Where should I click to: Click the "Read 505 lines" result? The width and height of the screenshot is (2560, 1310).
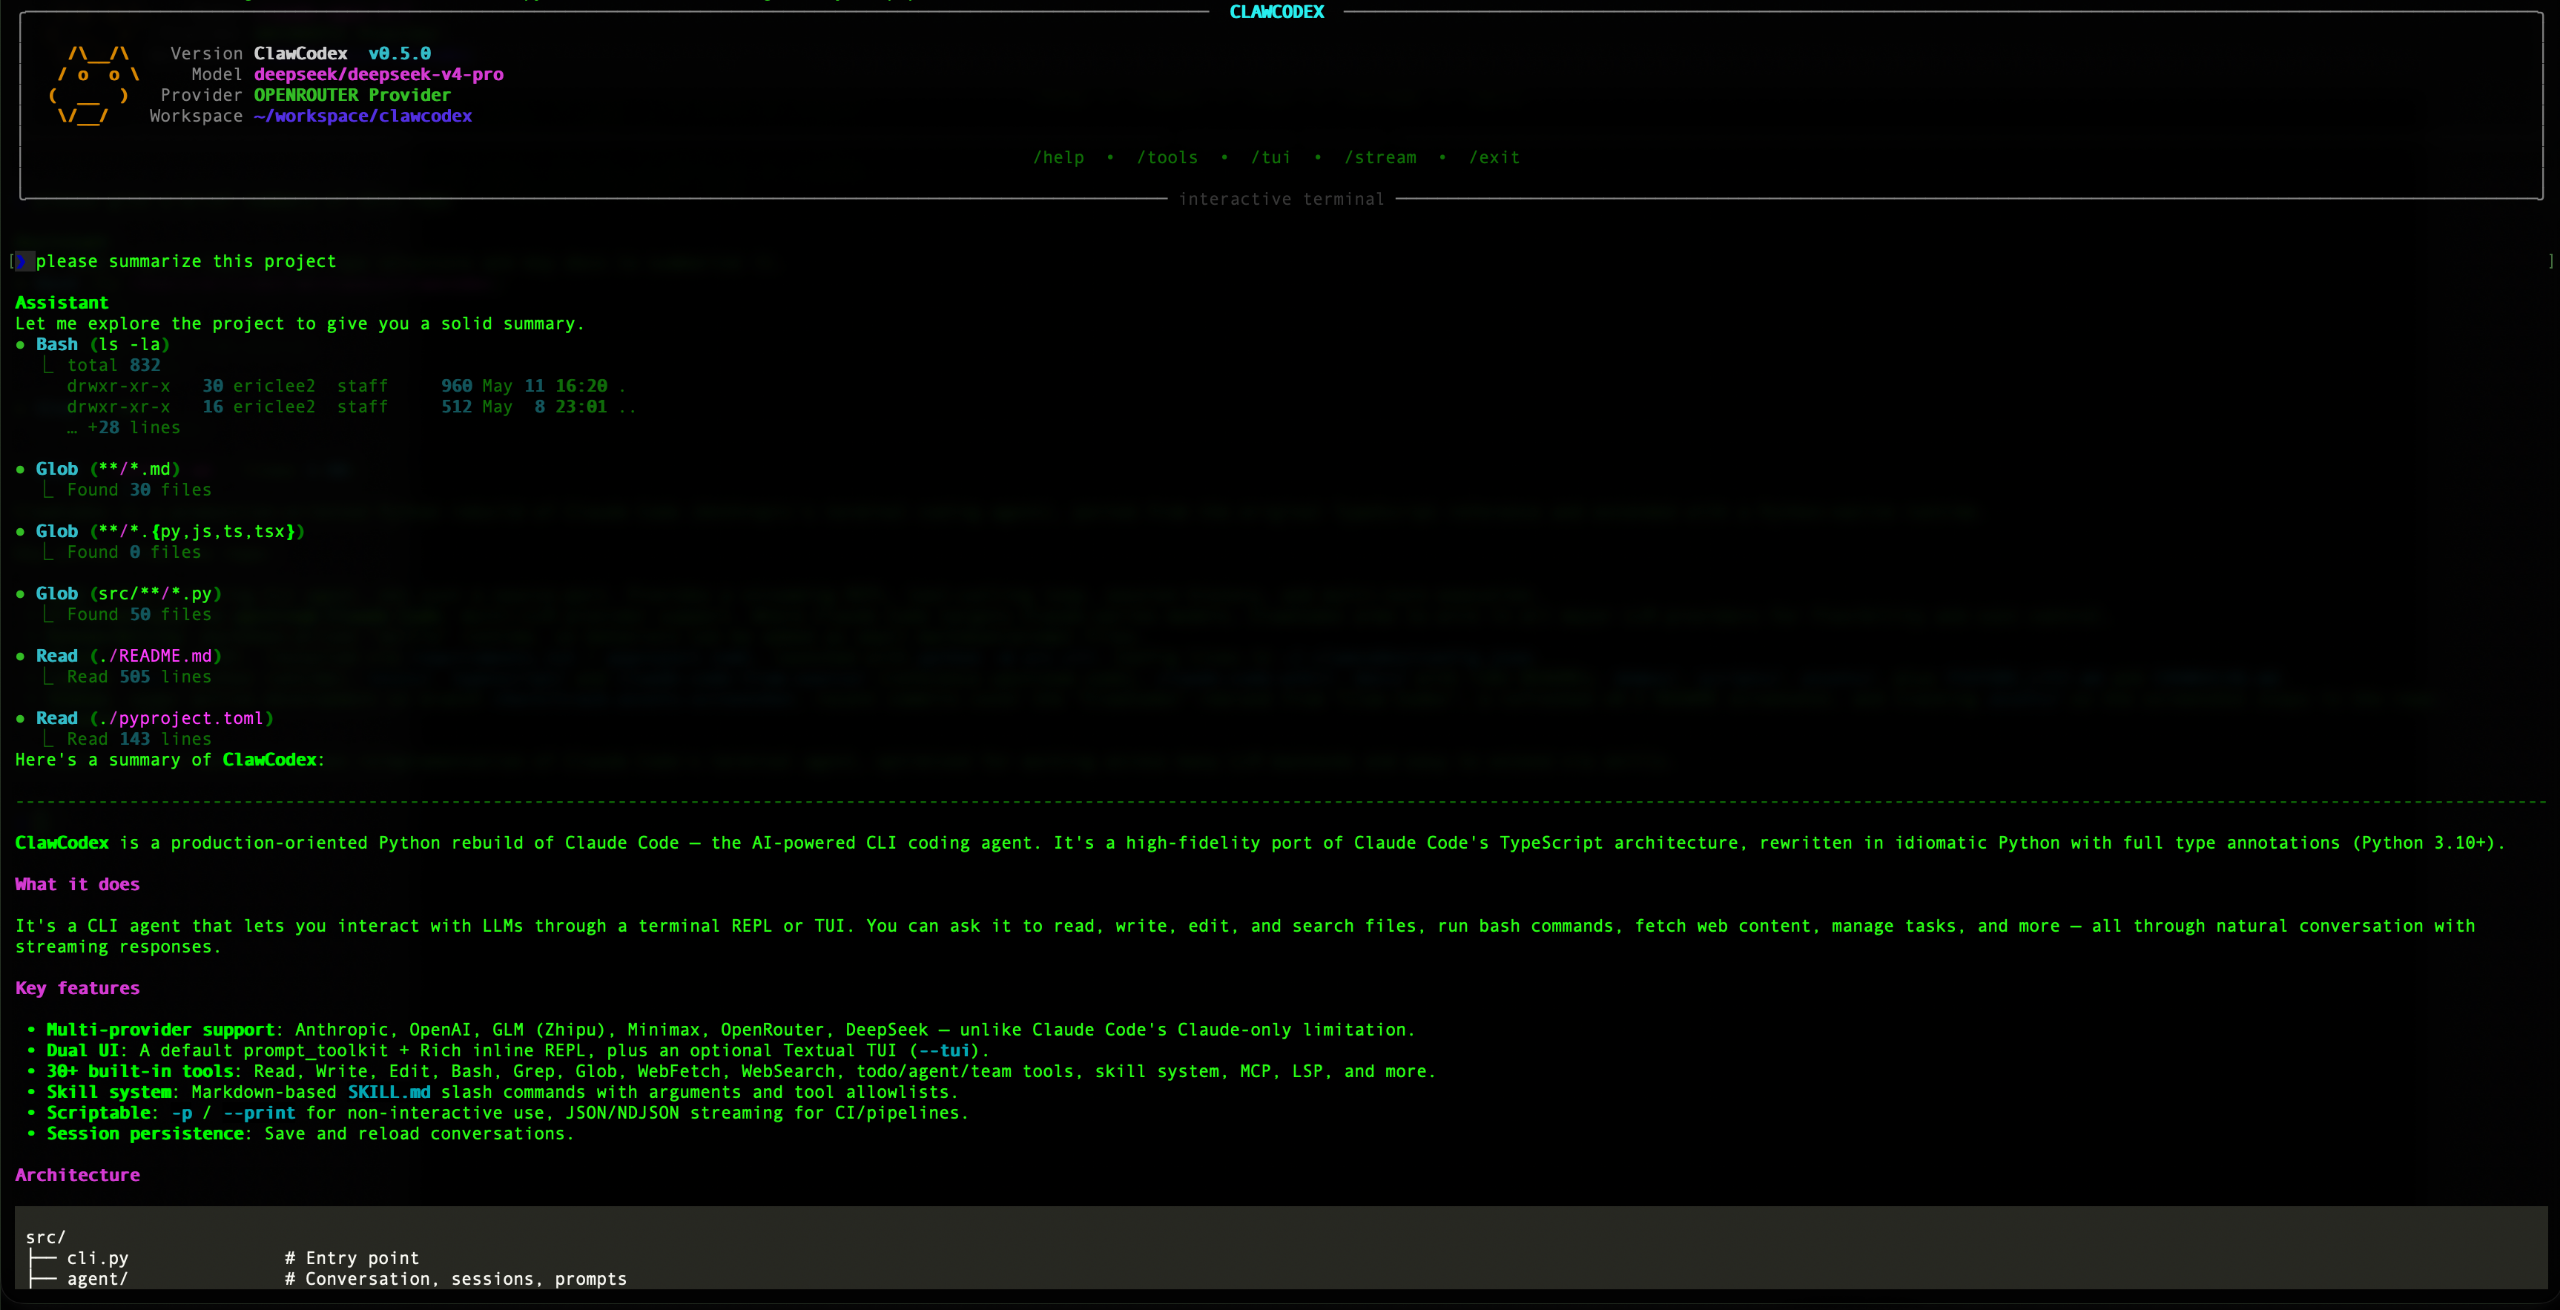click(139, 677)
